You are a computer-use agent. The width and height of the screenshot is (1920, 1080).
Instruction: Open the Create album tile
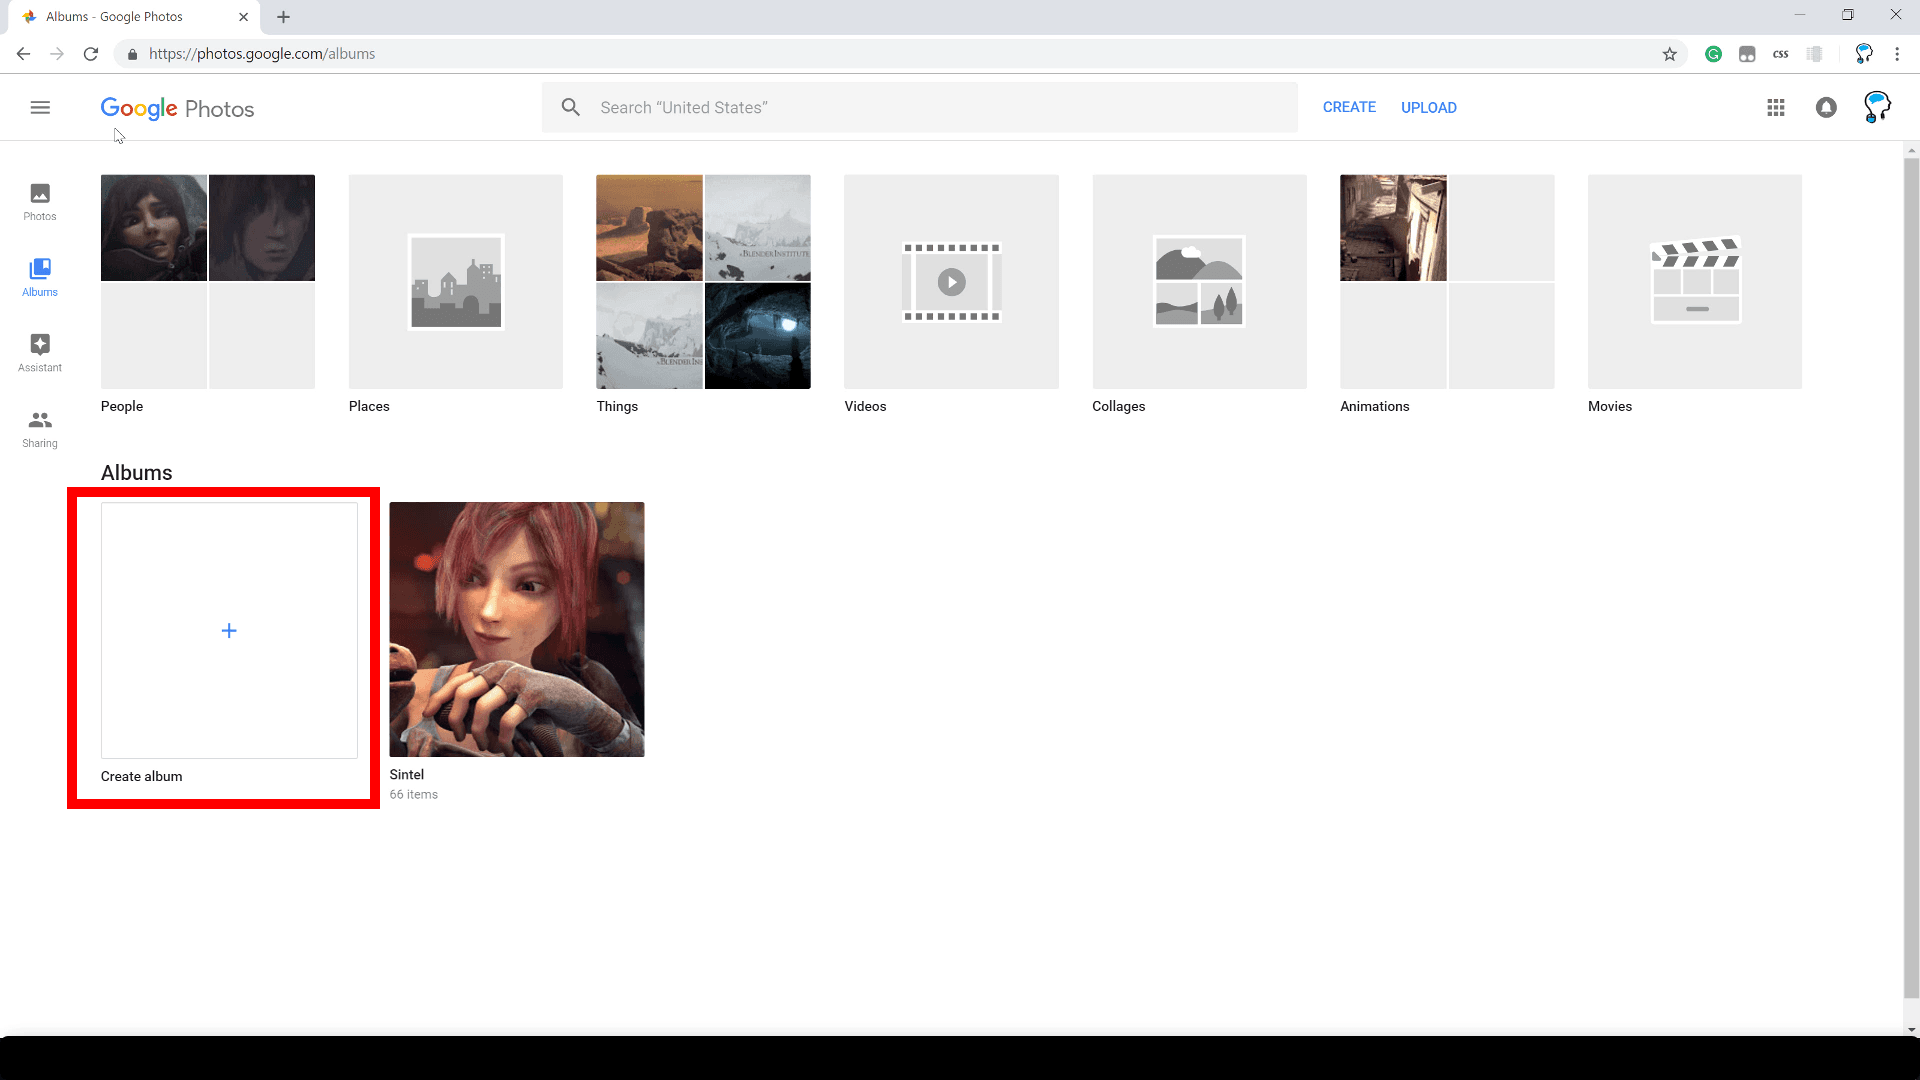pos(228,630)
